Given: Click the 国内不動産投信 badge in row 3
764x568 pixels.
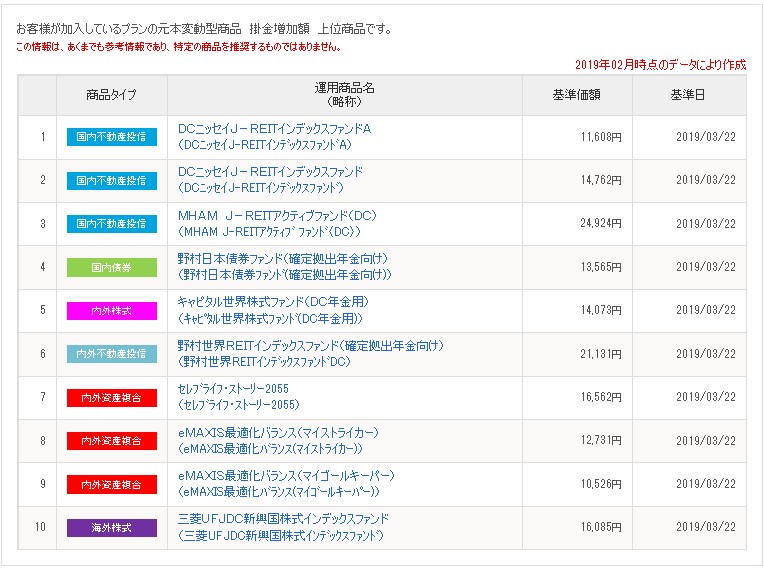Looking at the screenshot, I should coord(112,224).
